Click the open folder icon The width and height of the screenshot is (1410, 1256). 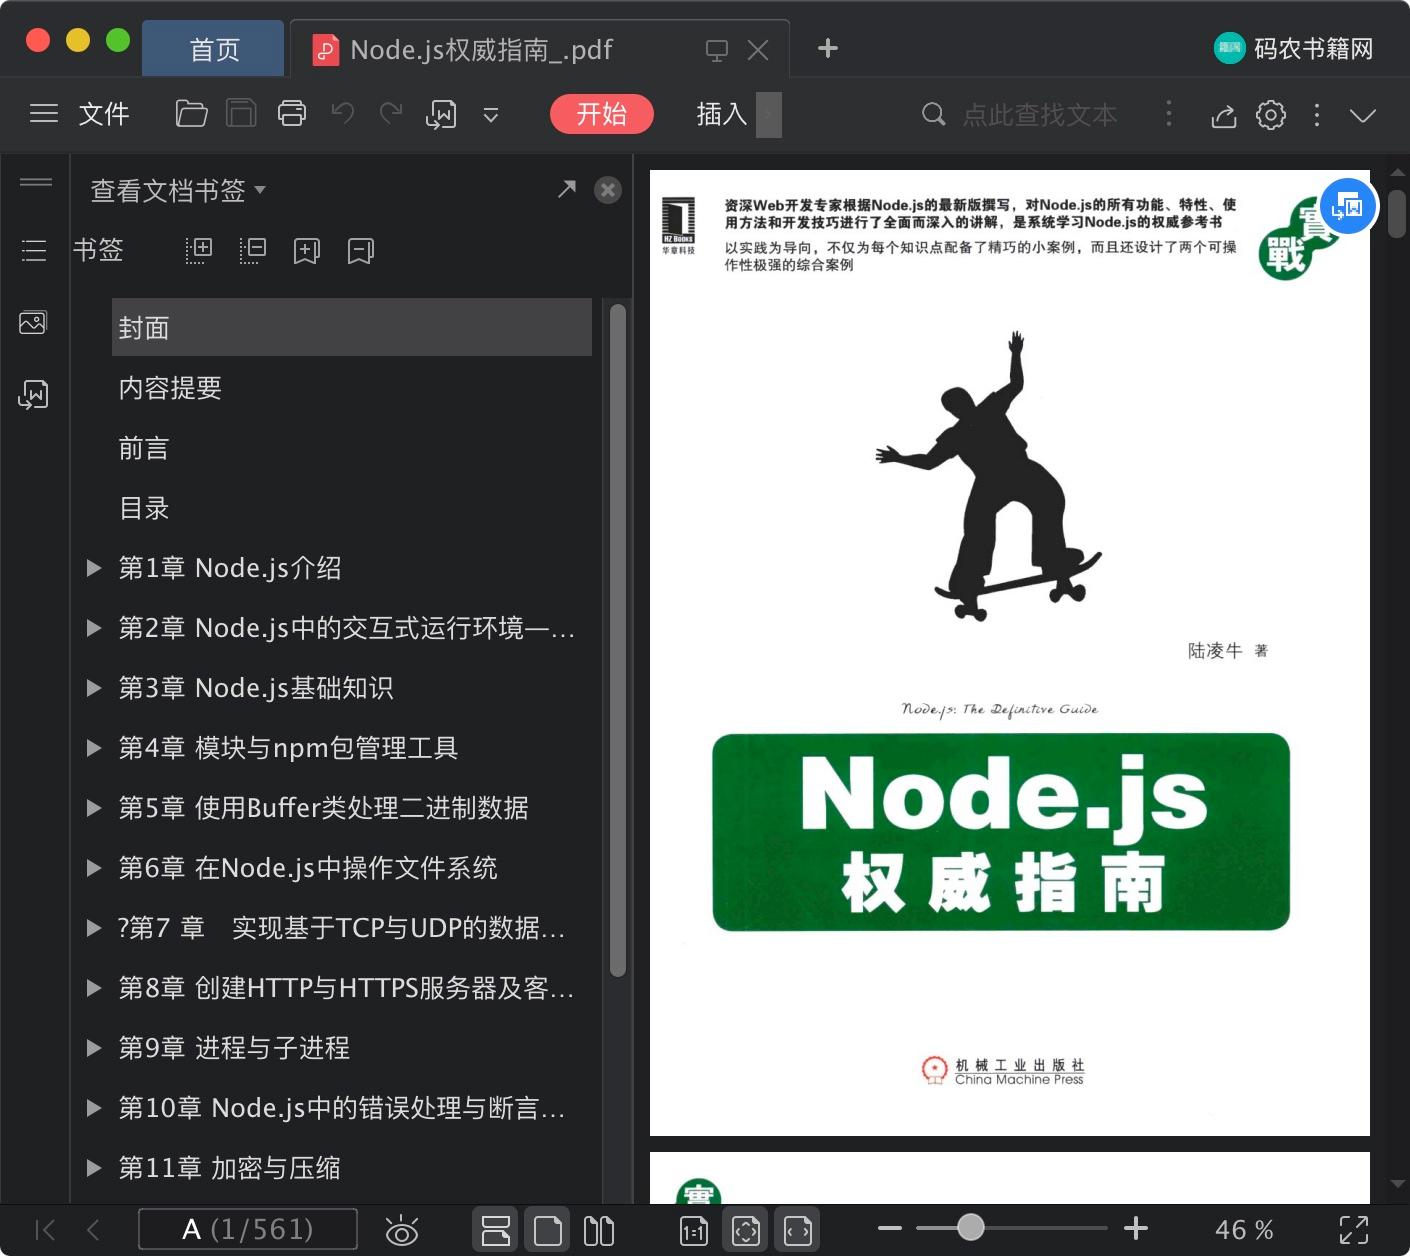(x=191, y=114)
